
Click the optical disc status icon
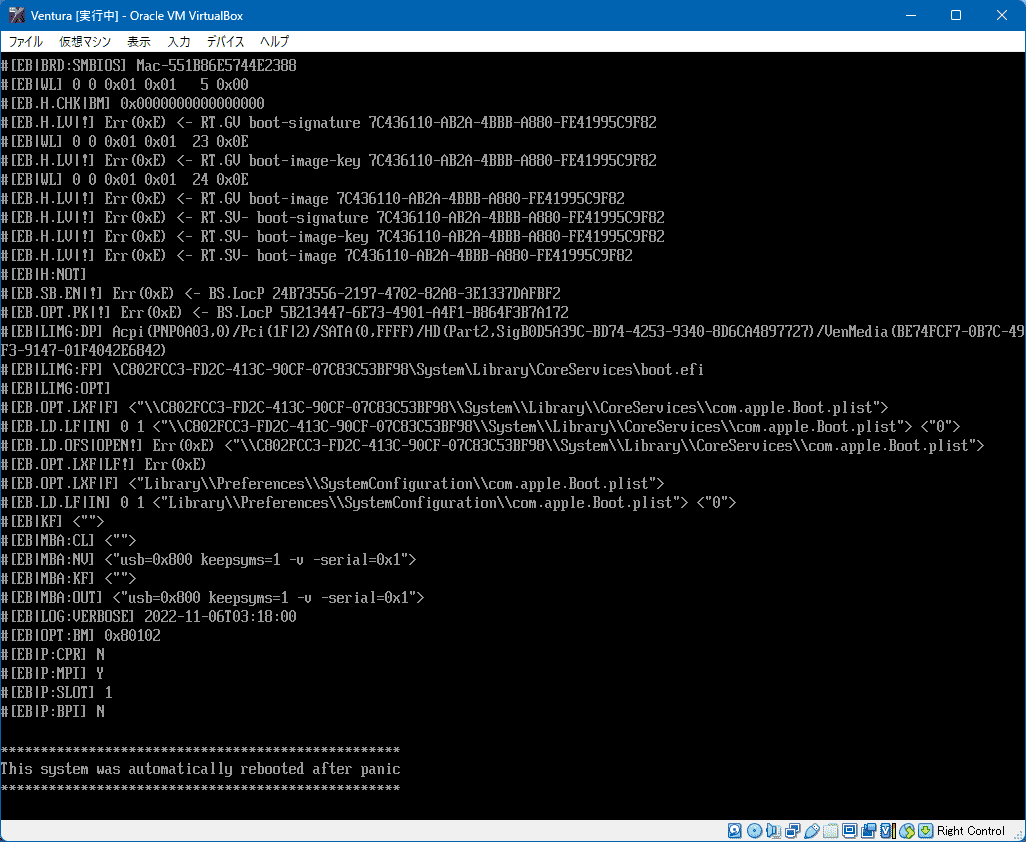click(754, 831)
